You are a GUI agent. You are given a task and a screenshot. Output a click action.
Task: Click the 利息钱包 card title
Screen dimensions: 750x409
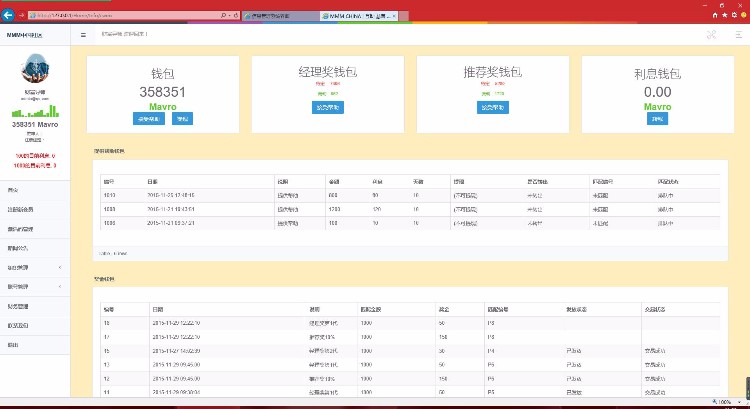point(657,74)
